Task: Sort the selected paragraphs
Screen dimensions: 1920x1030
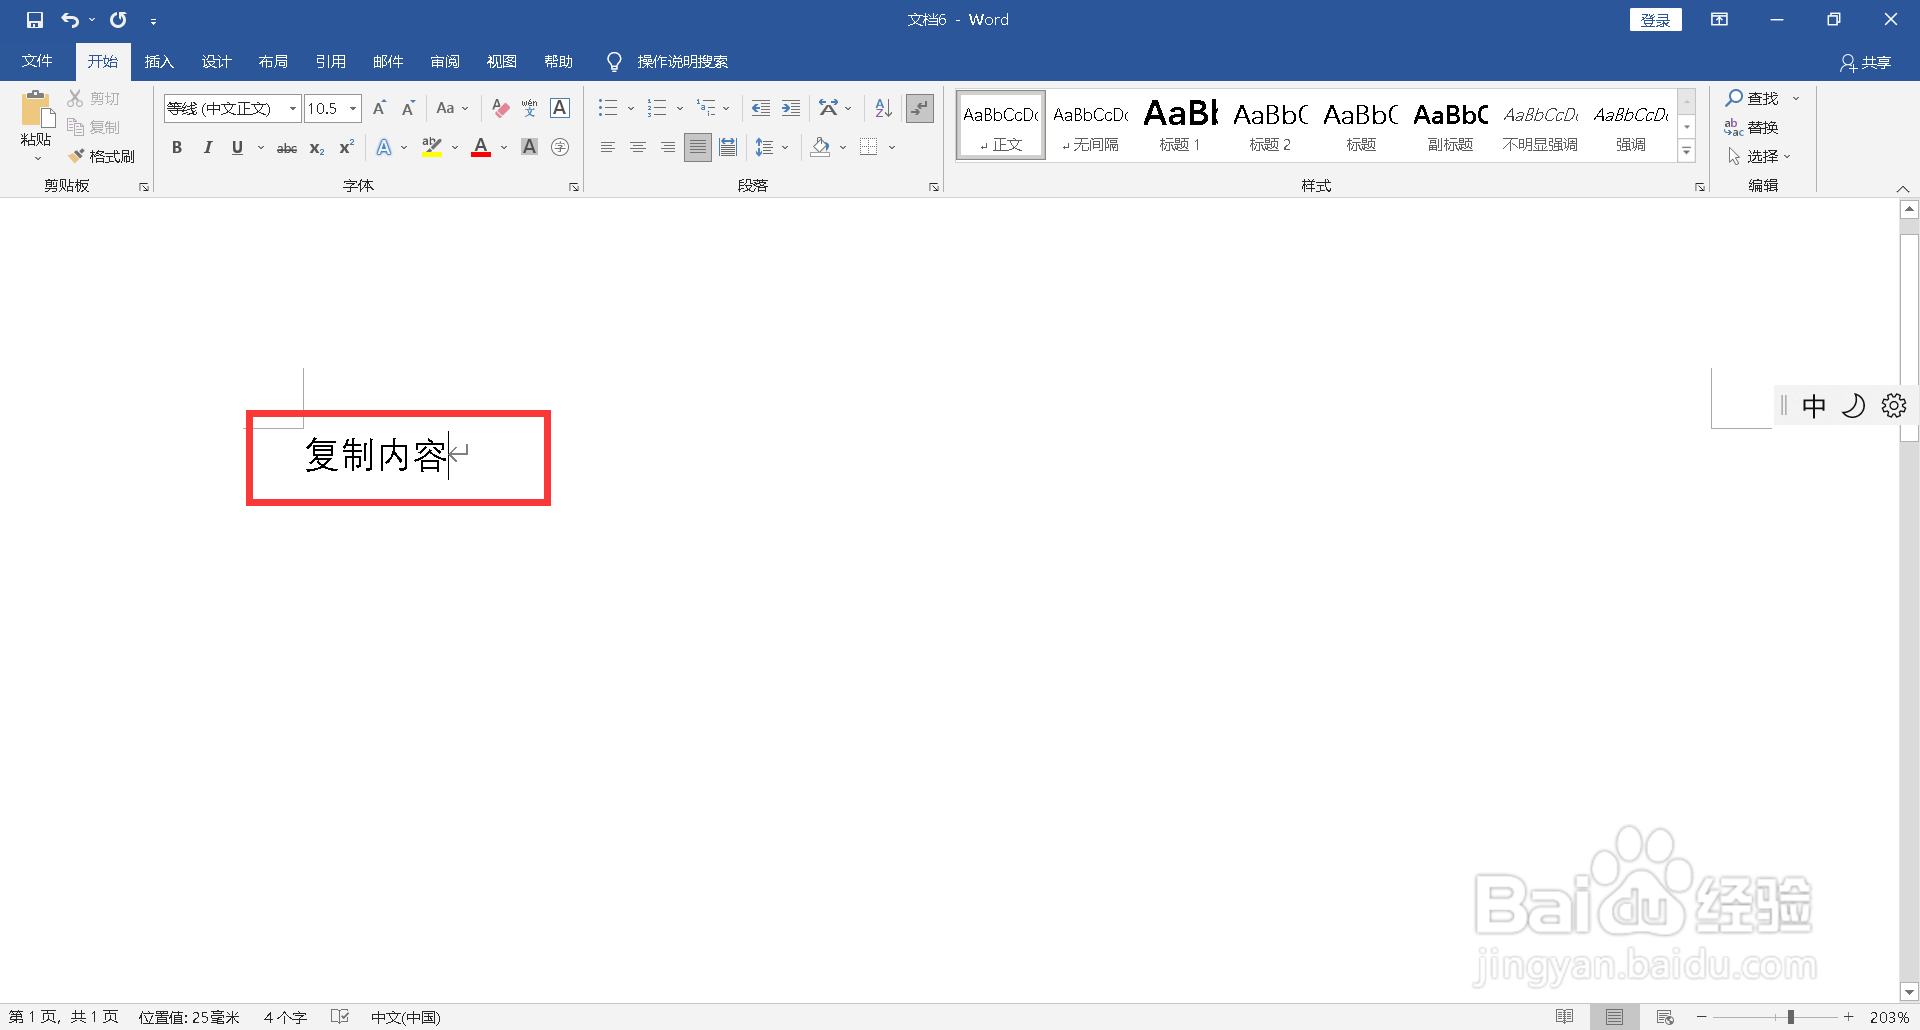Action: [x=883, y=108]
